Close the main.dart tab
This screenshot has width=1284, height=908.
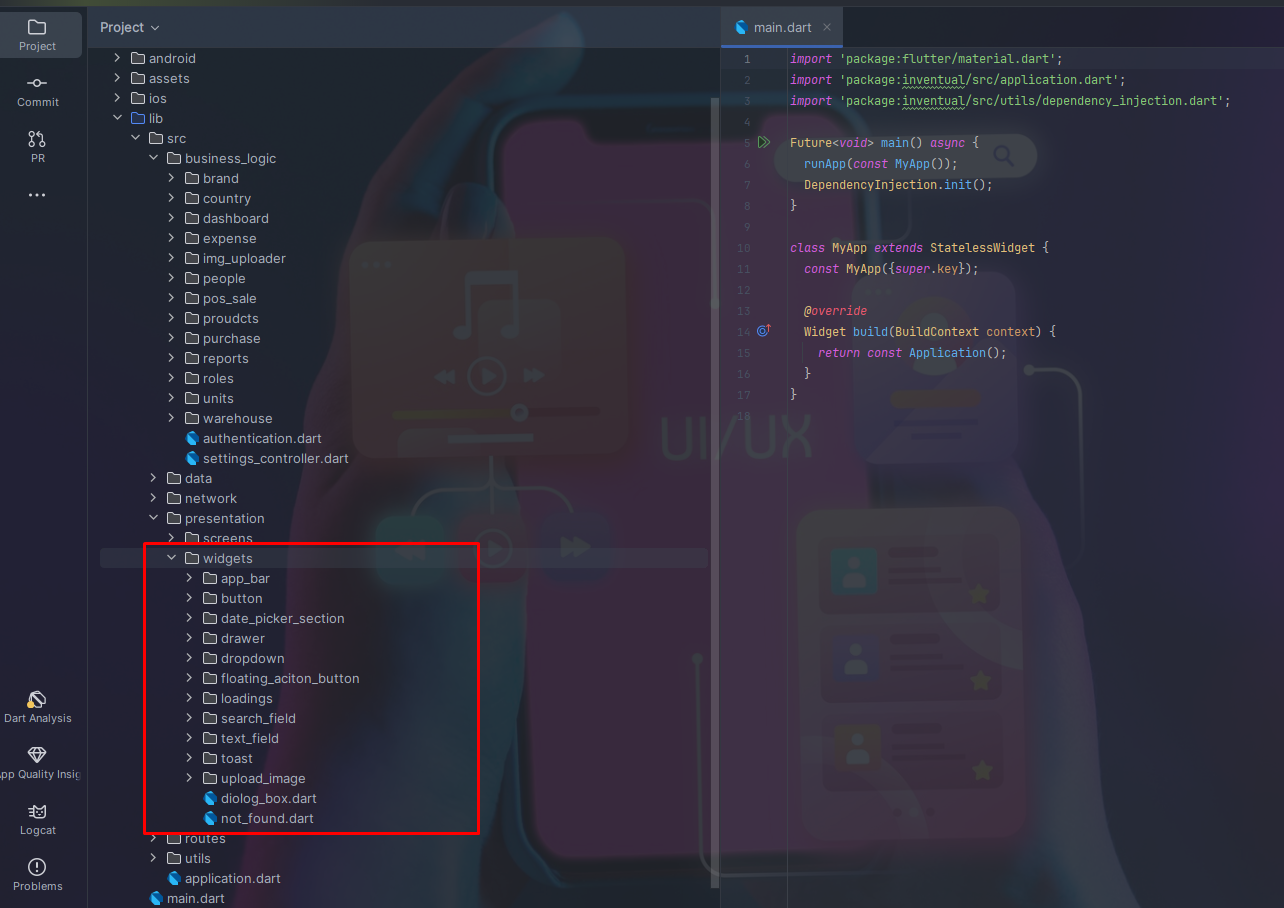click(827, 28)
